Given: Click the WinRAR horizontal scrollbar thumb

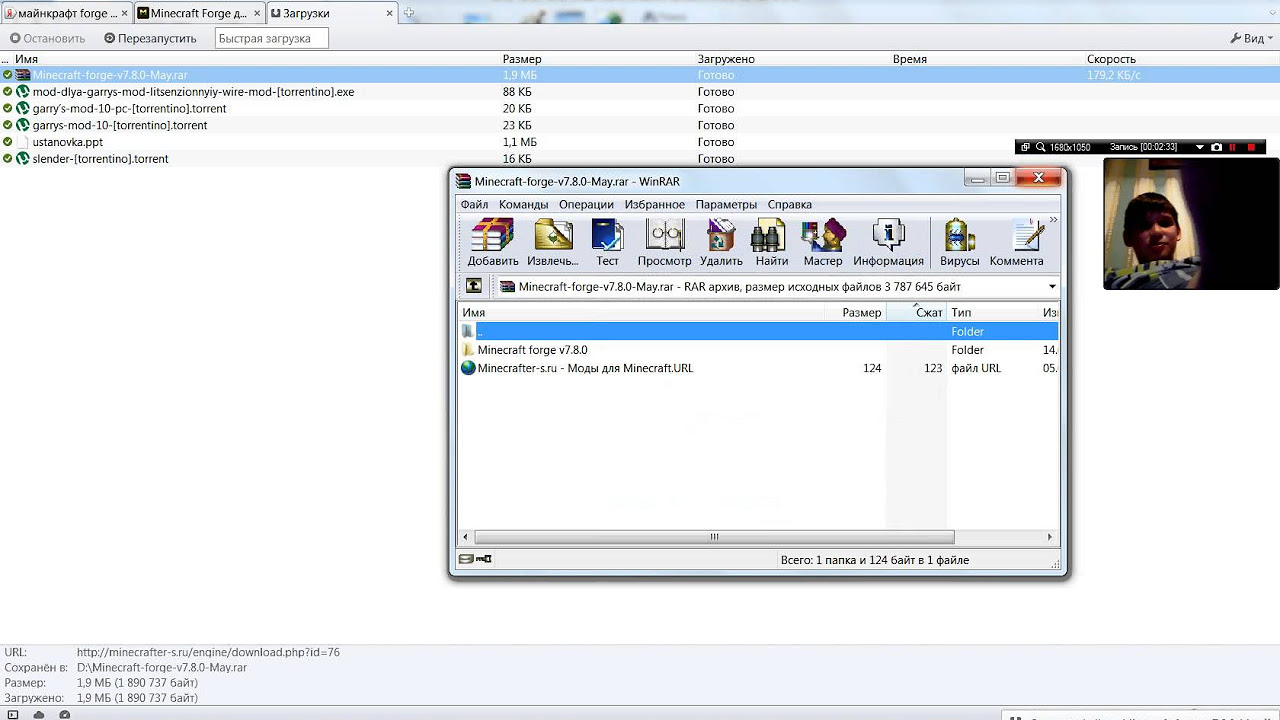Looking at the screenshot, I should [x=714, y=537].
